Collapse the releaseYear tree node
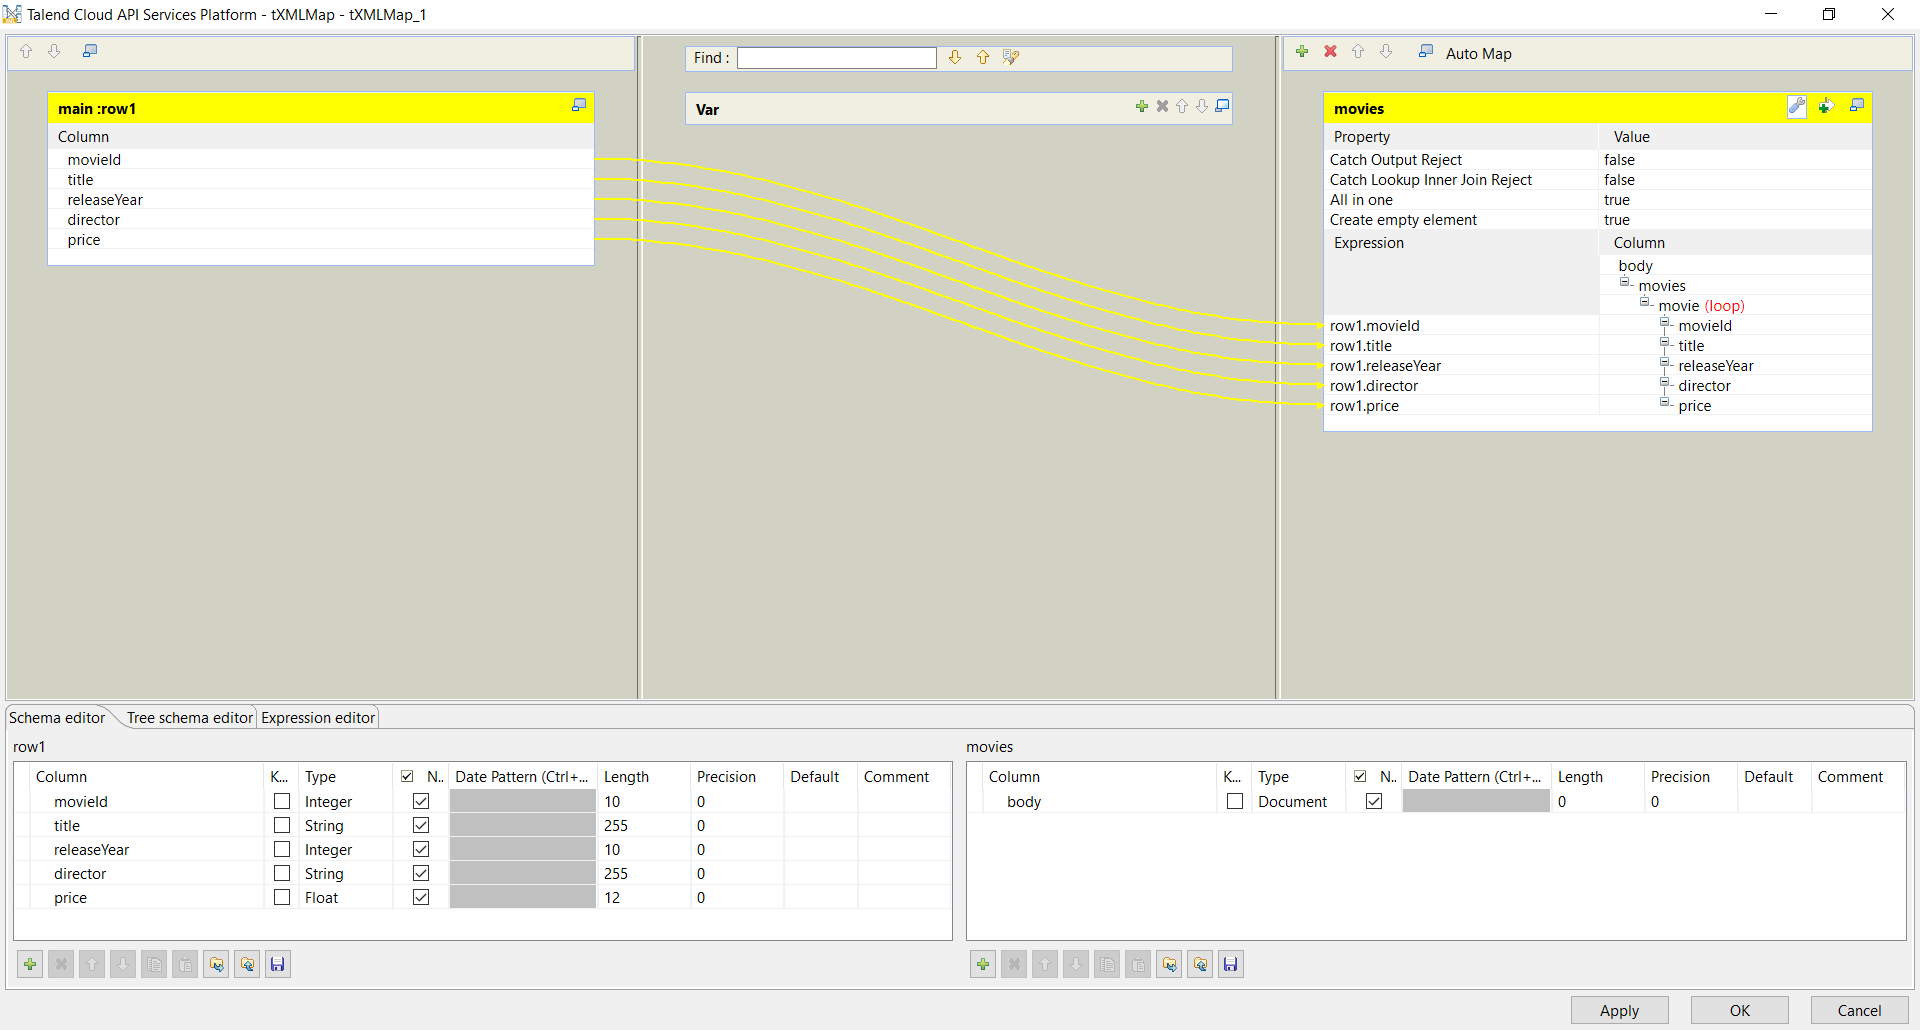The width and height of the screenshot is (1920, 1030). pos(1665,363)
